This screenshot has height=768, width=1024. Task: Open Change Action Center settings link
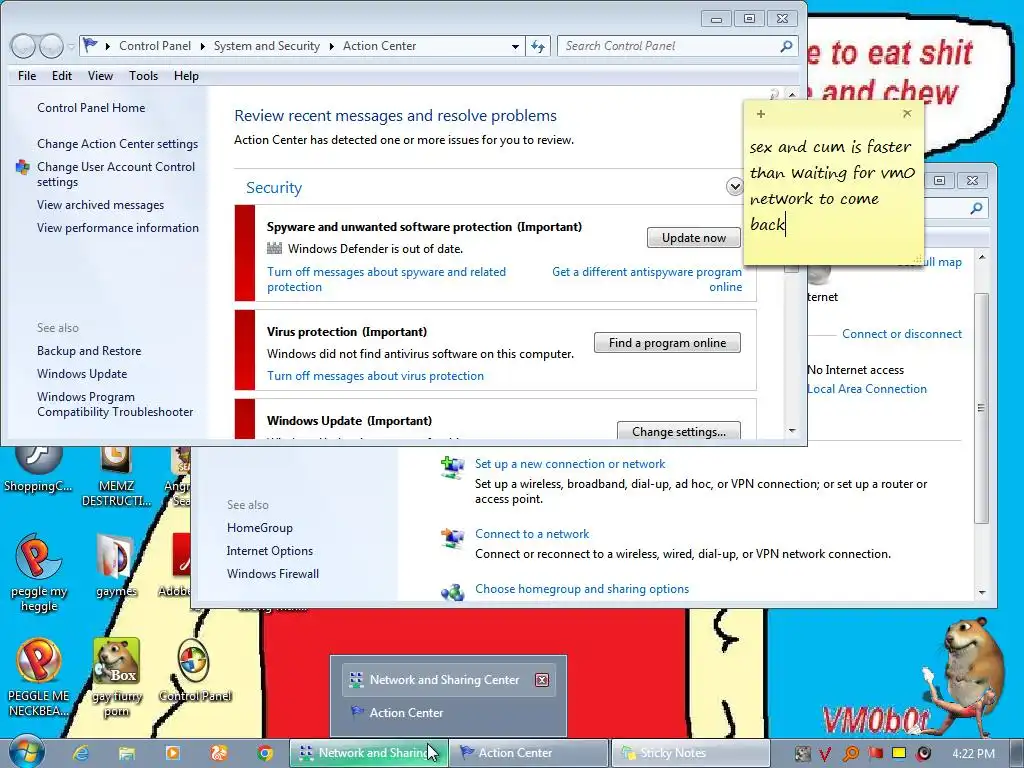[x=118, y=144]
